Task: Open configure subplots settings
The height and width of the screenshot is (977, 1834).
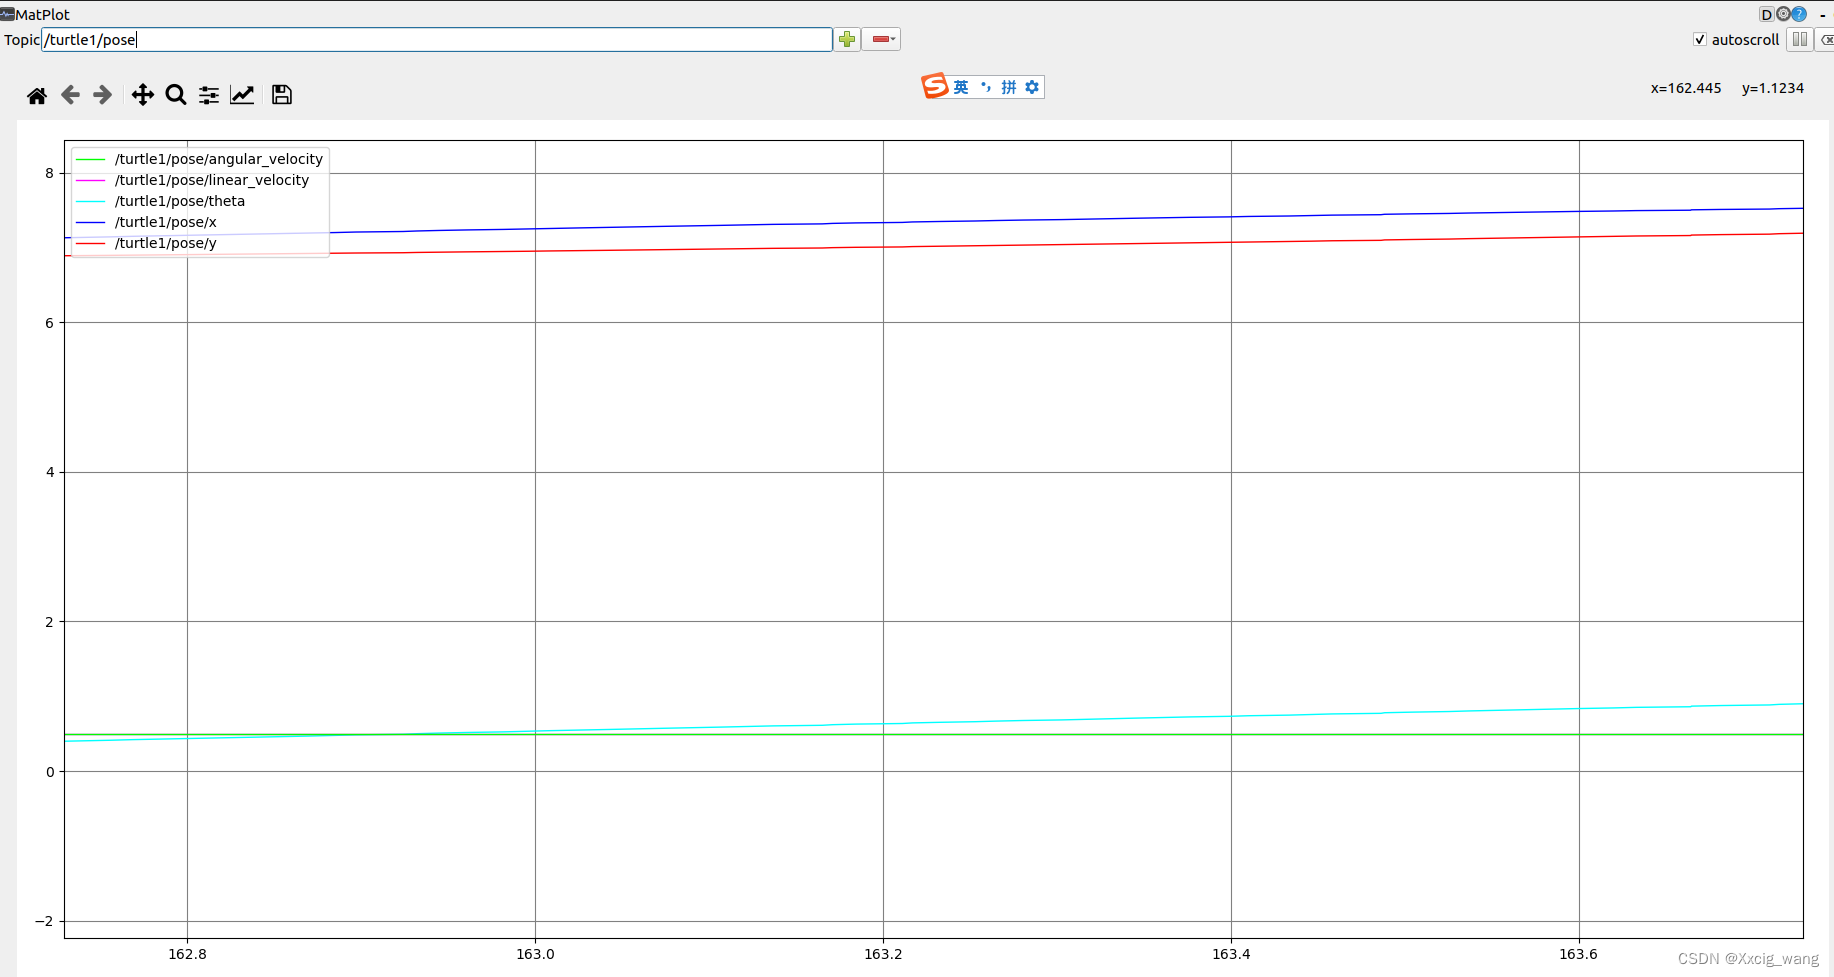Action: 209,95
